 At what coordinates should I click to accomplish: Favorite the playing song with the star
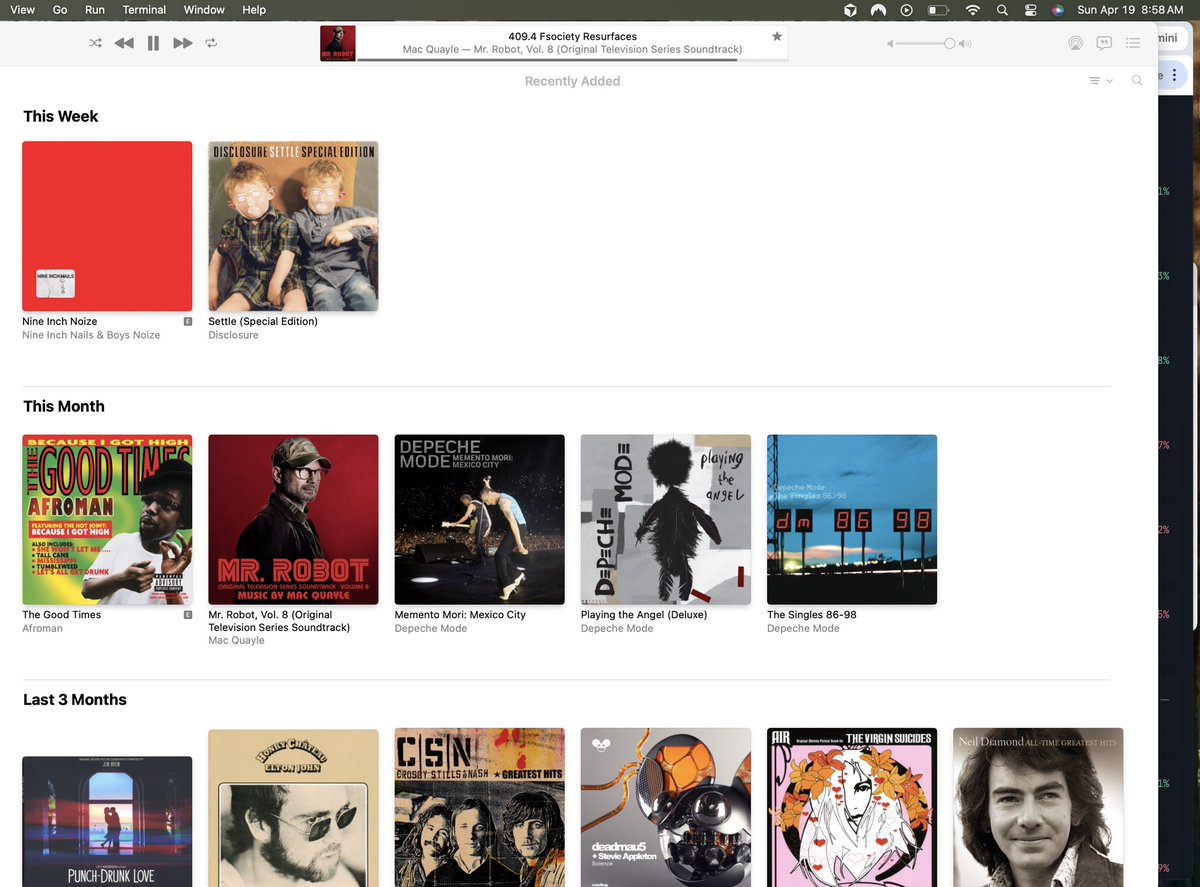coord(777,37)
